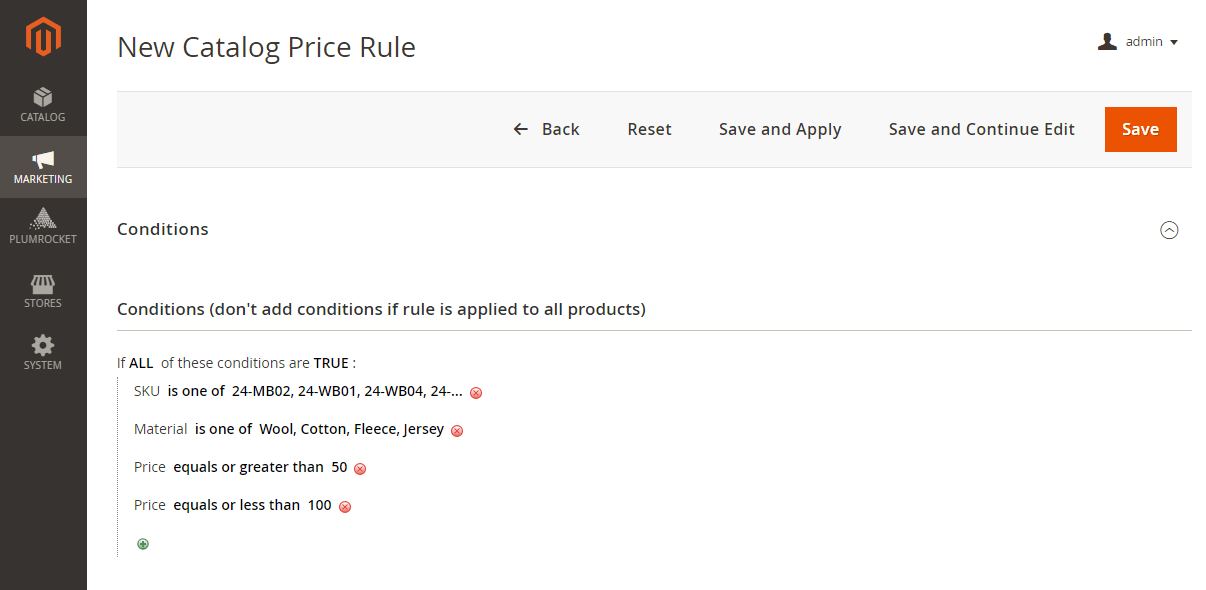
Task: Change the TRUE condition value
Action: tap(331, 363)
